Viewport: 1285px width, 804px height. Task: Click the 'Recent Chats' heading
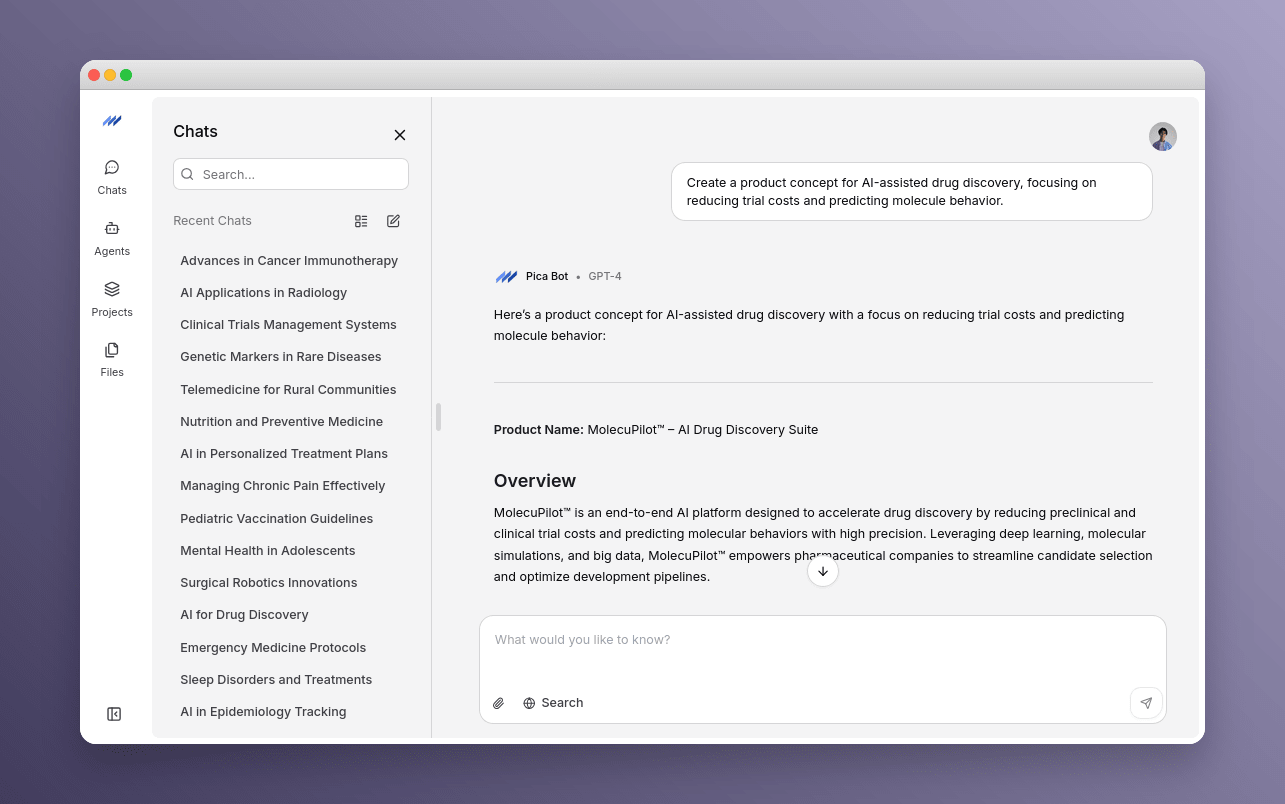pyautogui.click(x=212, y=221)
